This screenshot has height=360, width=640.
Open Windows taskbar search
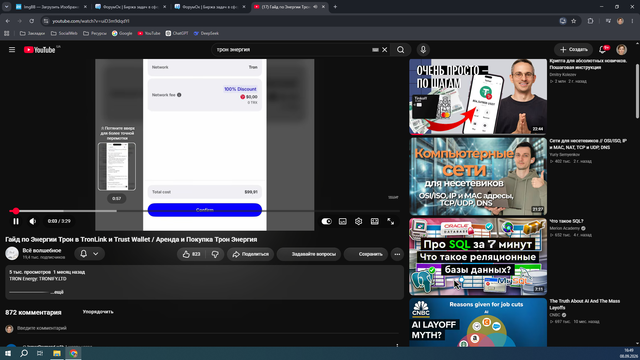click(x=24, y=353)
